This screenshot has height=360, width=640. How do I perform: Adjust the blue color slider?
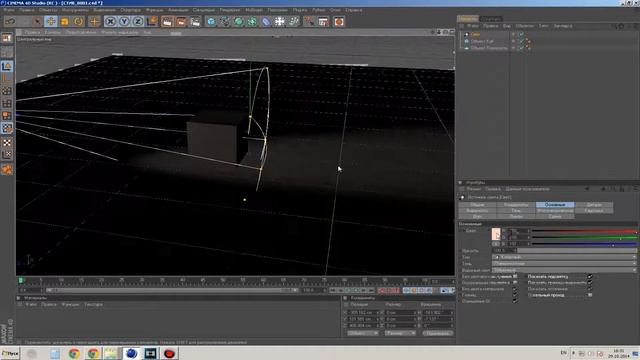tap(584, 244)
